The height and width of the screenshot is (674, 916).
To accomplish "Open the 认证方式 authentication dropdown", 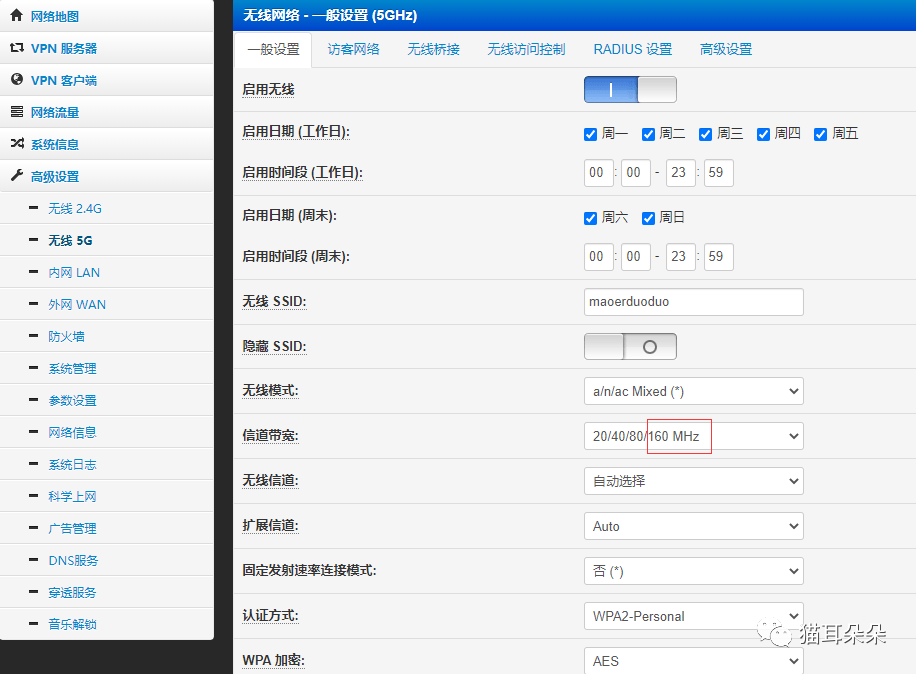I will [693, 616].
